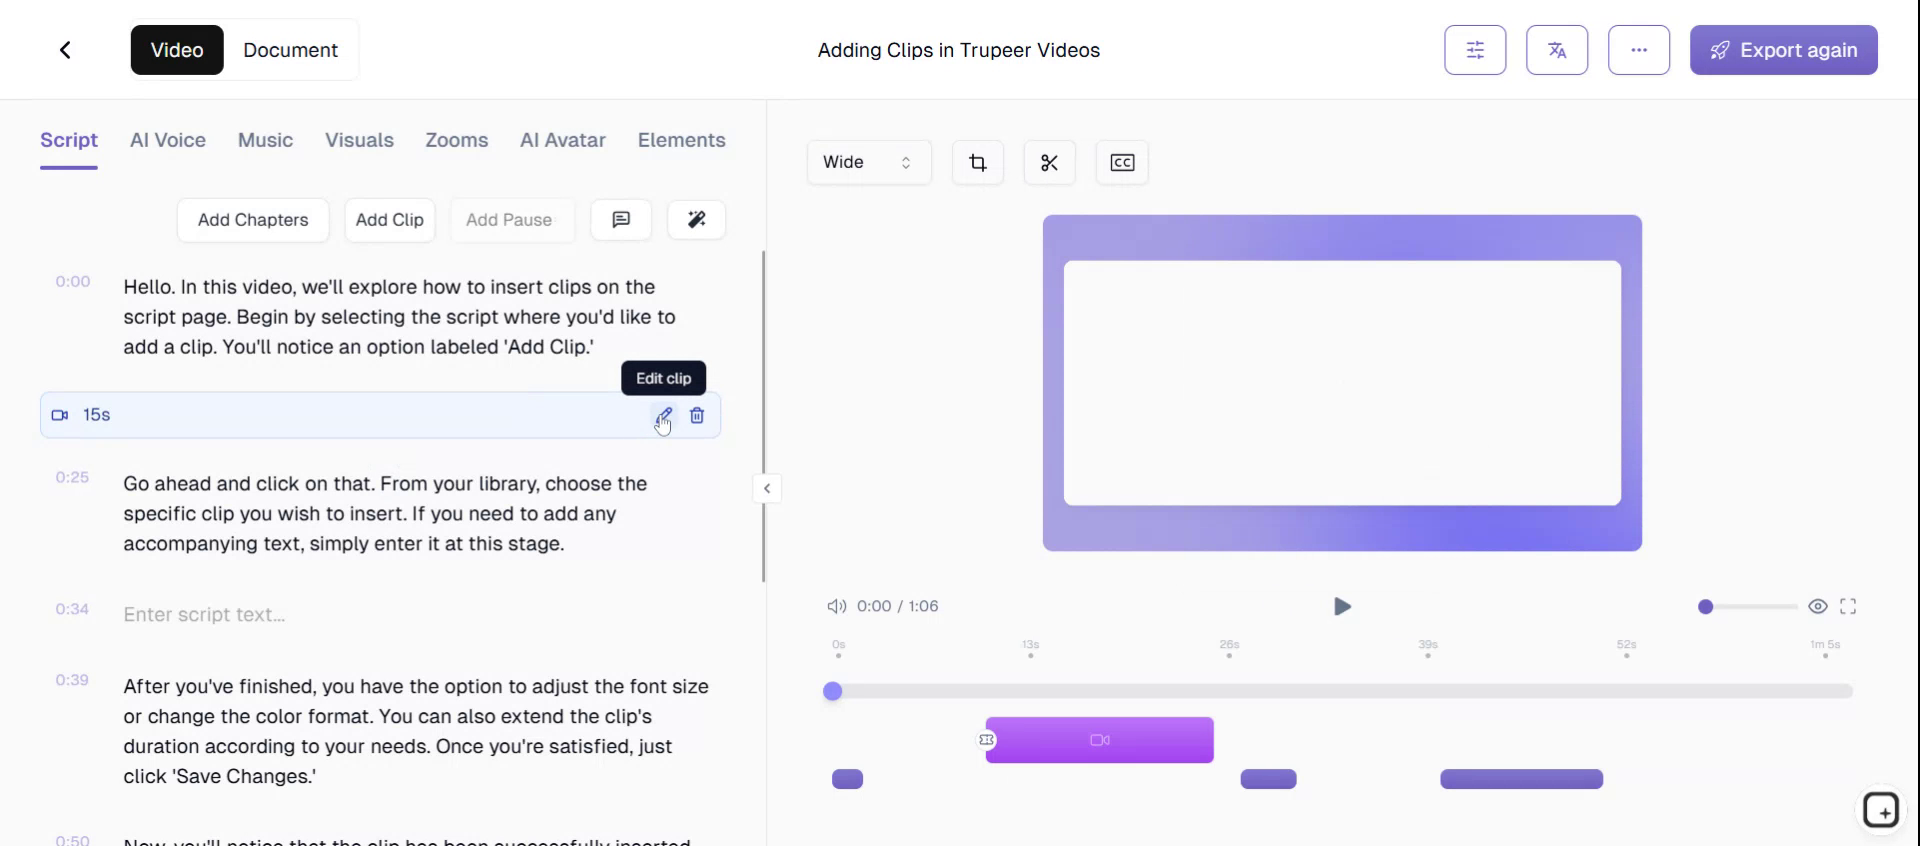
Task: Switch to Document mode
Action: (290, 50)
